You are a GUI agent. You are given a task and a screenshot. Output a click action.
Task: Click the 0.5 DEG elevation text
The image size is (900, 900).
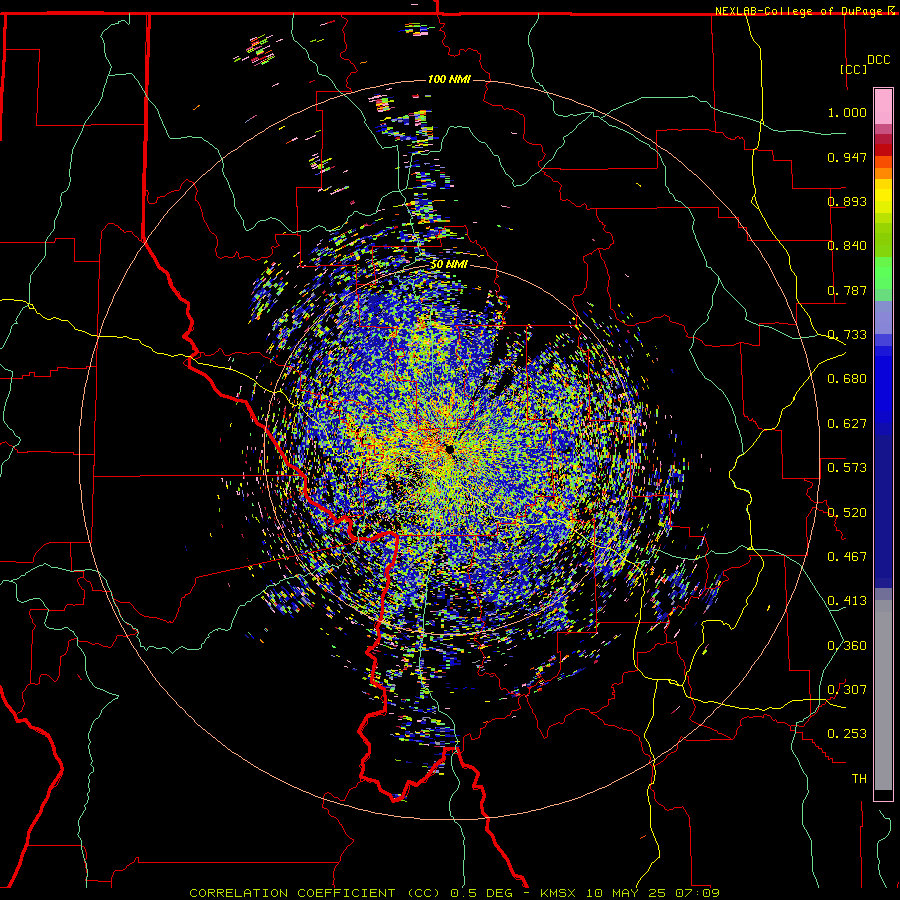[482, 893]
